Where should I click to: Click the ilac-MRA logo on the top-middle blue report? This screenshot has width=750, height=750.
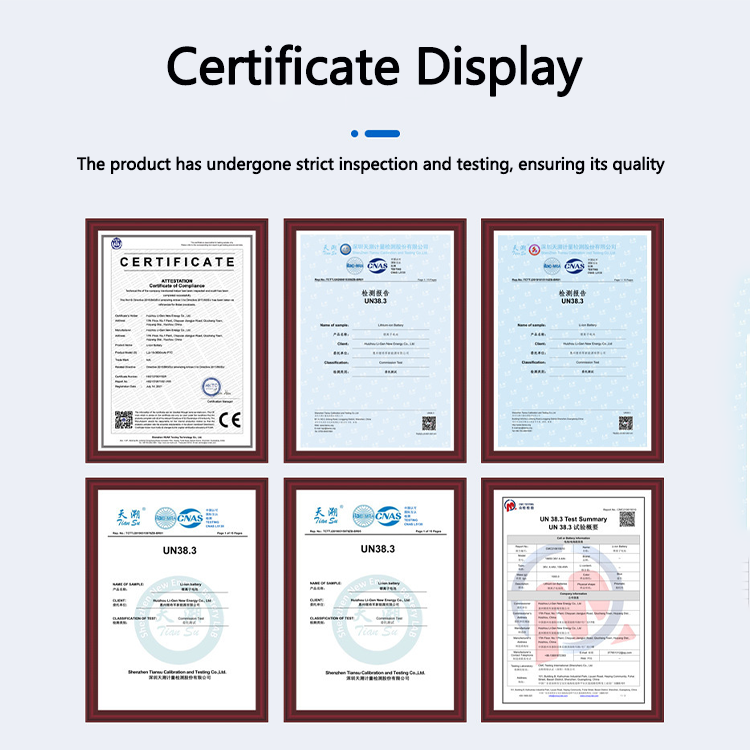[x=355, y=265]
